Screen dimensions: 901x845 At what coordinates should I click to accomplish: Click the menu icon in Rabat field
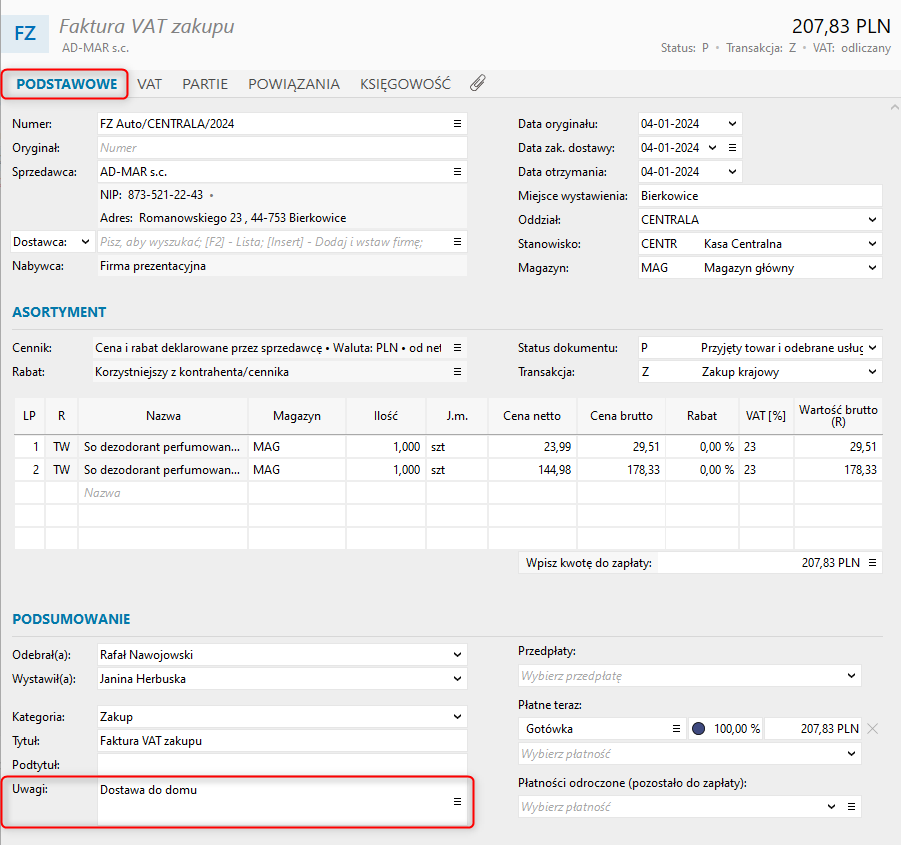coord(457,372)
